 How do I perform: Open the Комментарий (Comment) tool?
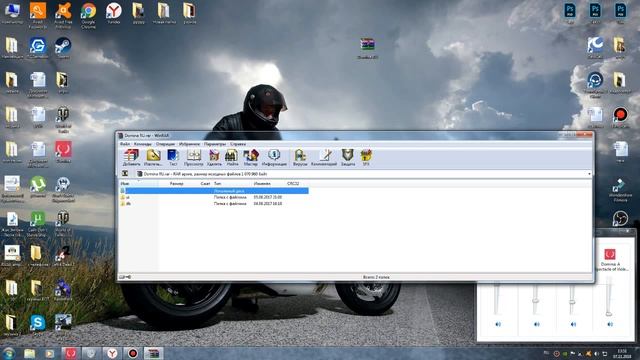pos(324,157)
